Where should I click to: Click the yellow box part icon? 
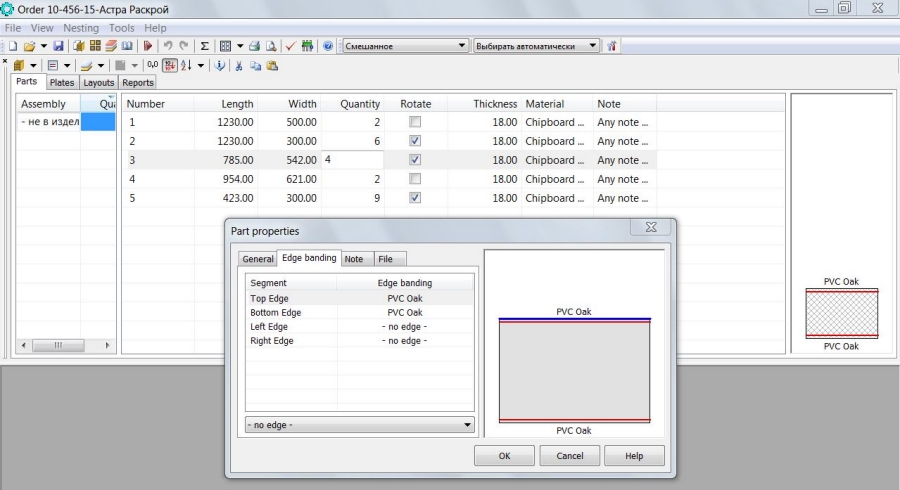coord(19,65)
